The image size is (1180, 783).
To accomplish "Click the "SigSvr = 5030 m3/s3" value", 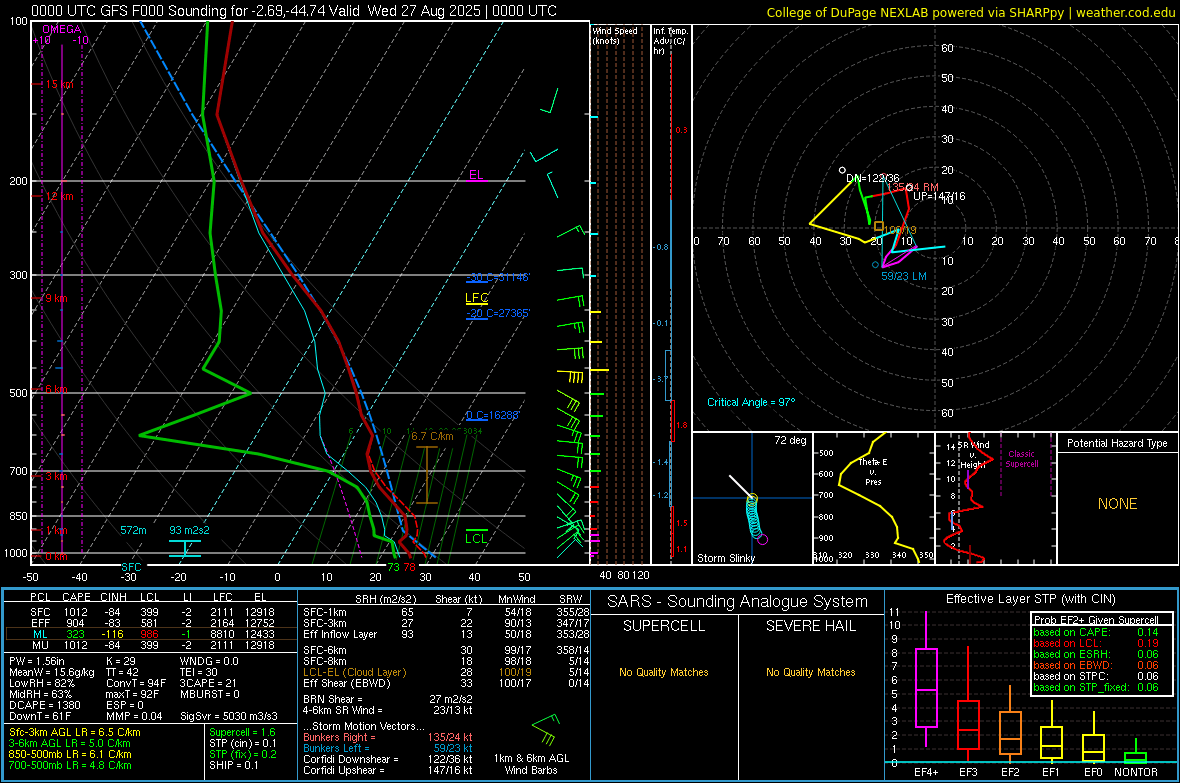I will tap(229, 716).
